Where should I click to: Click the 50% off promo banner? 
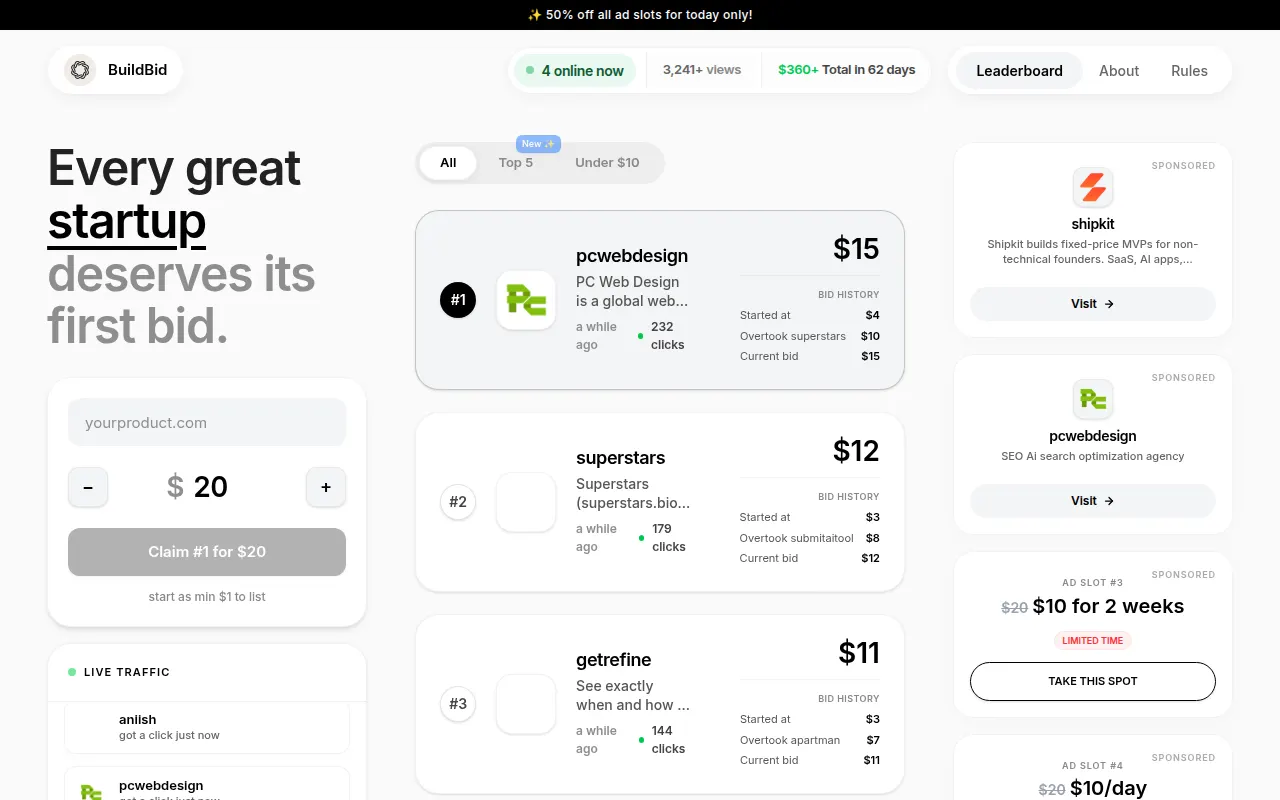click(640, 15)
